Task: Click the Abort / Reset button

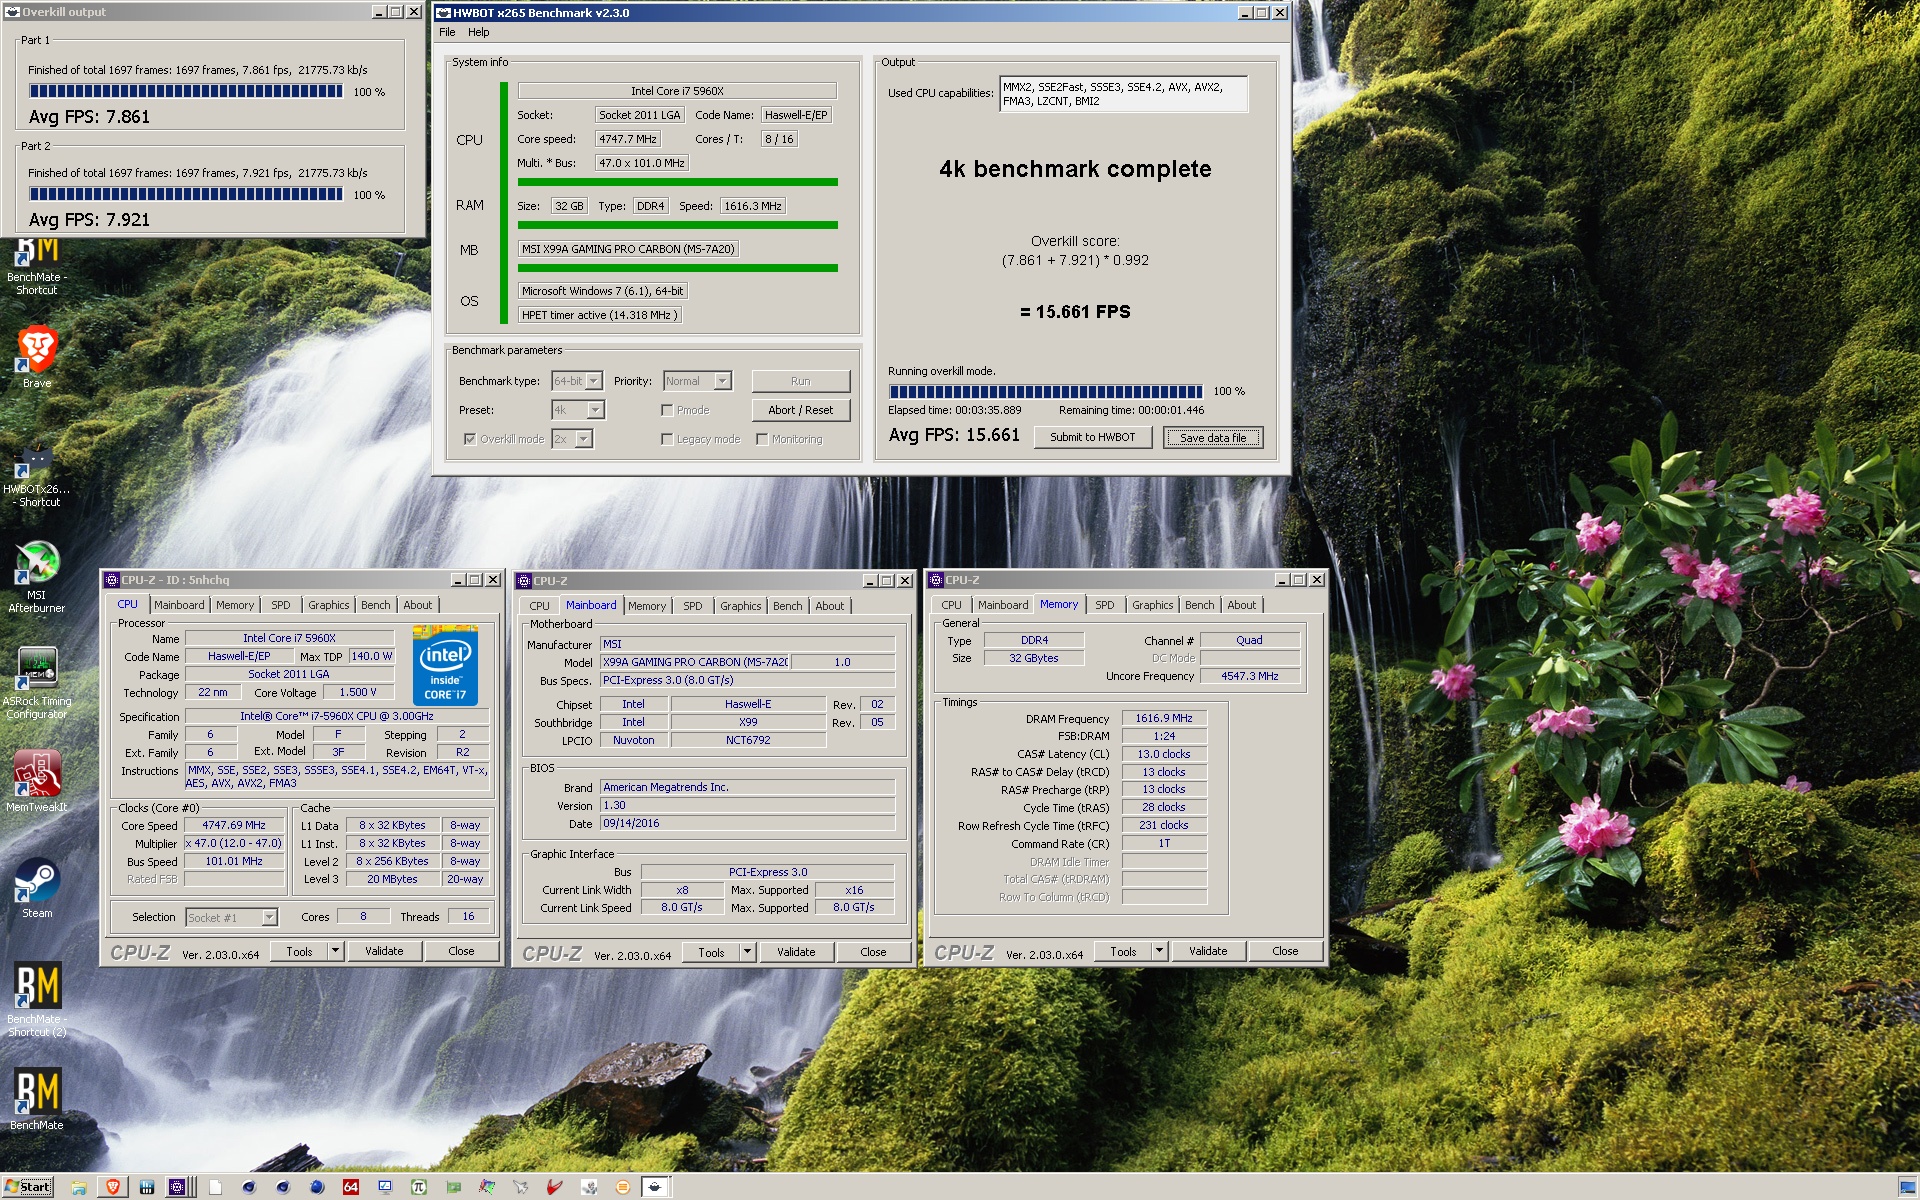Action: coord(801,410)
